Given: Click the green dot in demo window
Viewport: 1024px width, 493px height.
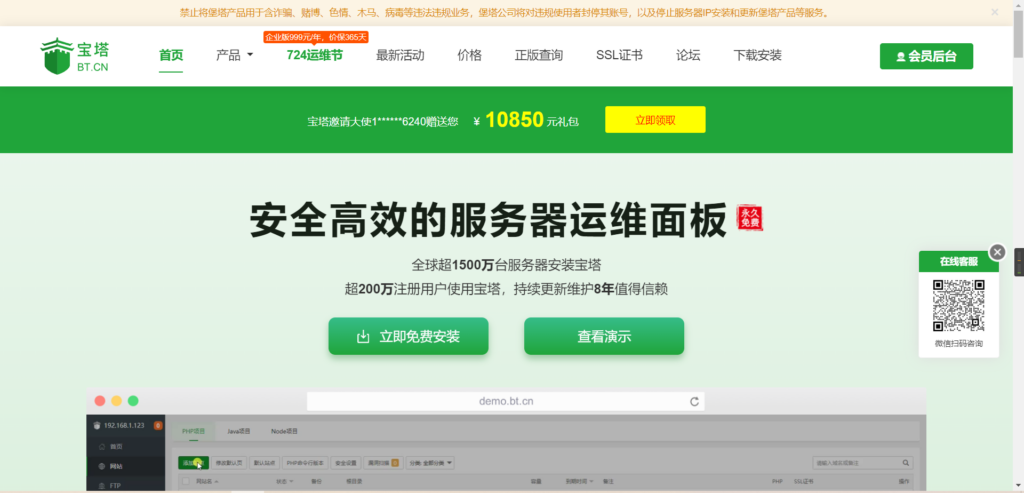Looking at the screenshot, I should click(133, 400).
